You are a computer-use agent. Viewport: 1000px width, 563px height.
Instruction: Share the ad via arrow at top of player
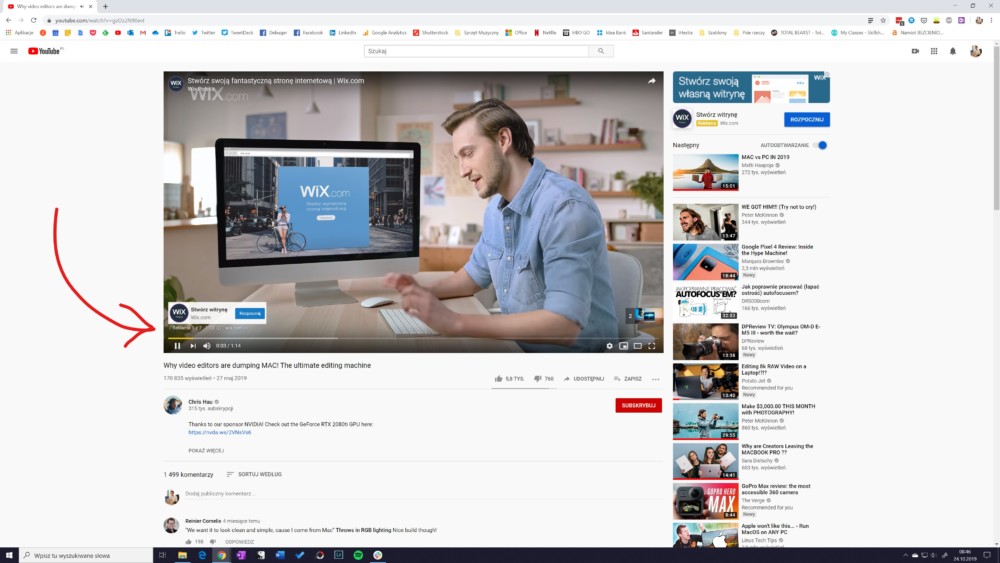652,81
